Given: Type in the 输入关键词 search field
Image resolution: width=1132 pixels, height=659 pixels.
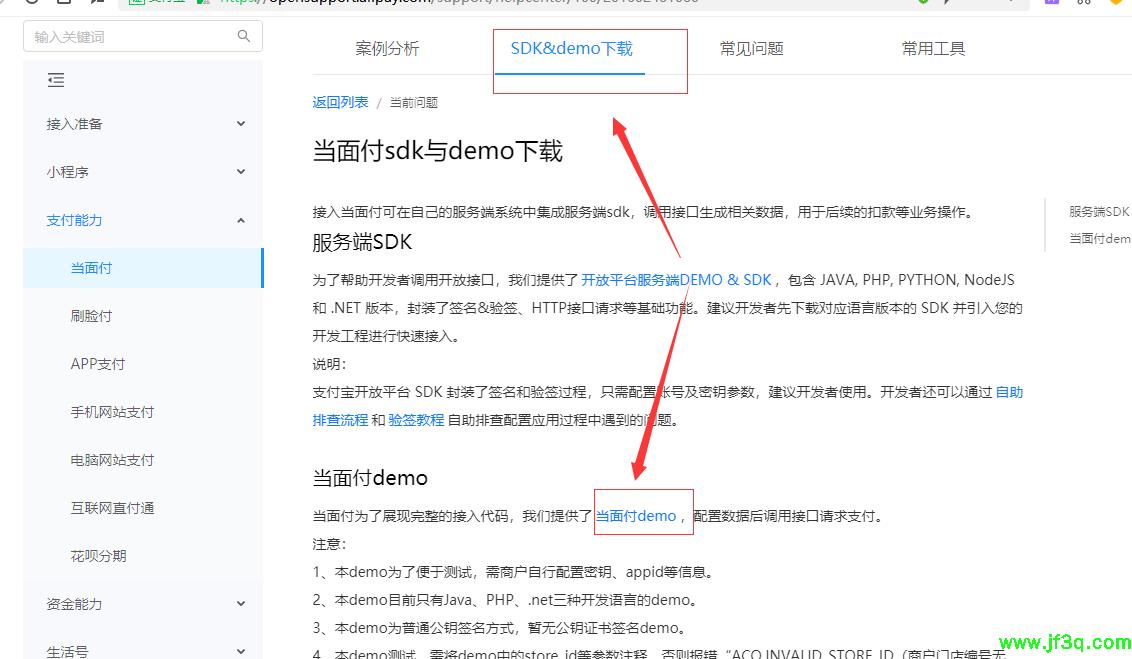Looking at the screenshot, I should (x=130, y=37).
